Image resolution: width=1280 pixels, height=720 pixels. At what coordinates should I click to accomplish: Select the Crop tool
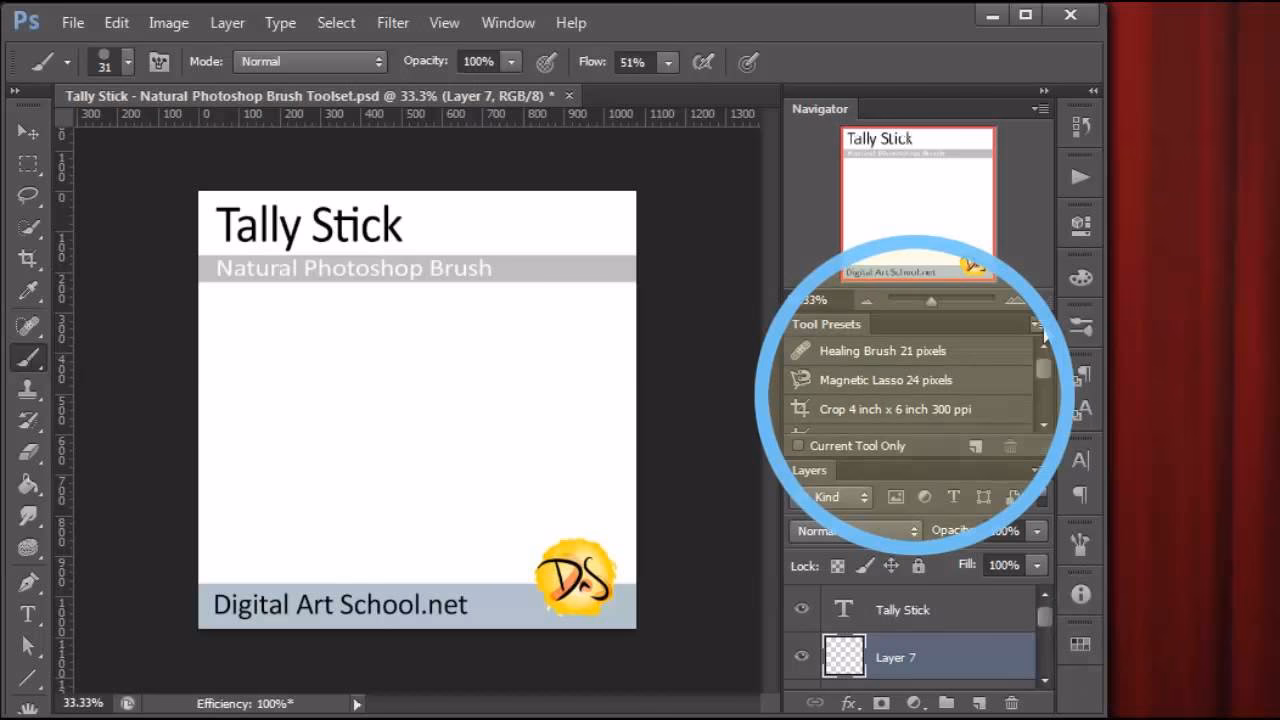coord(28,258)
